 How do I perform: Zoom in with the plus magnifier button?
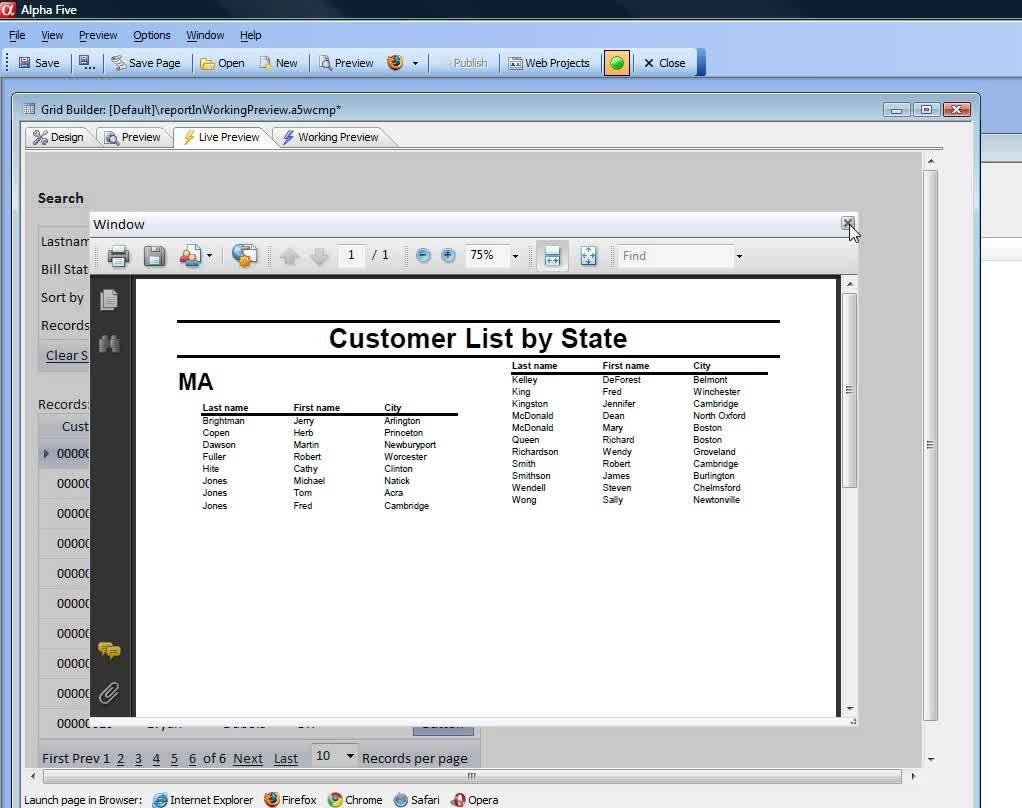click(x=448, y=256)
